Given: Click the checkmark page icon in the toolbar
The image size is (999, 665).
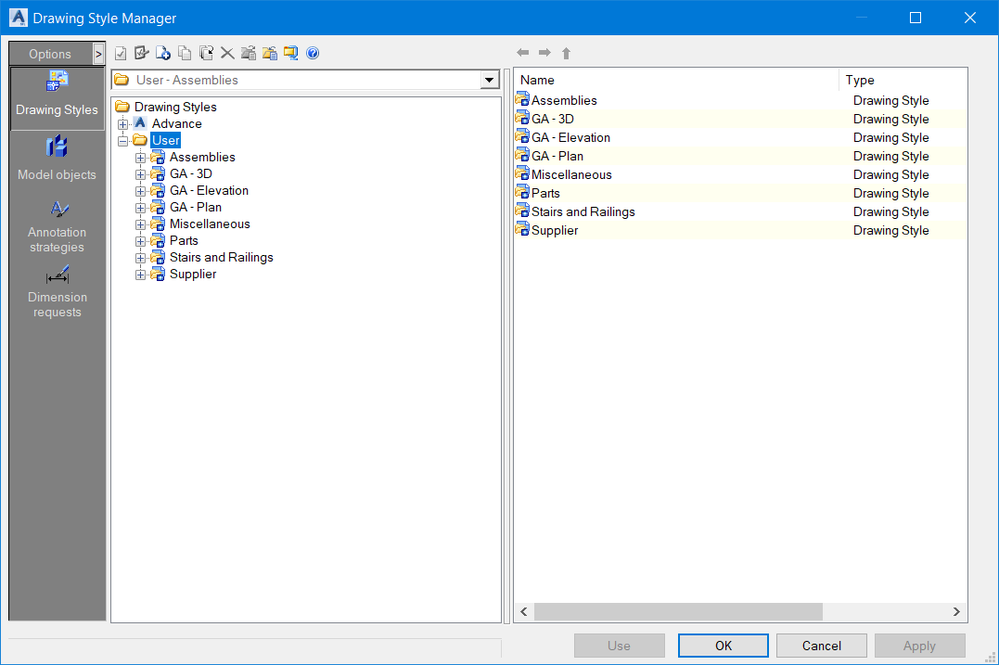Looking at the screenshot, I should click(x=120, y=54).
